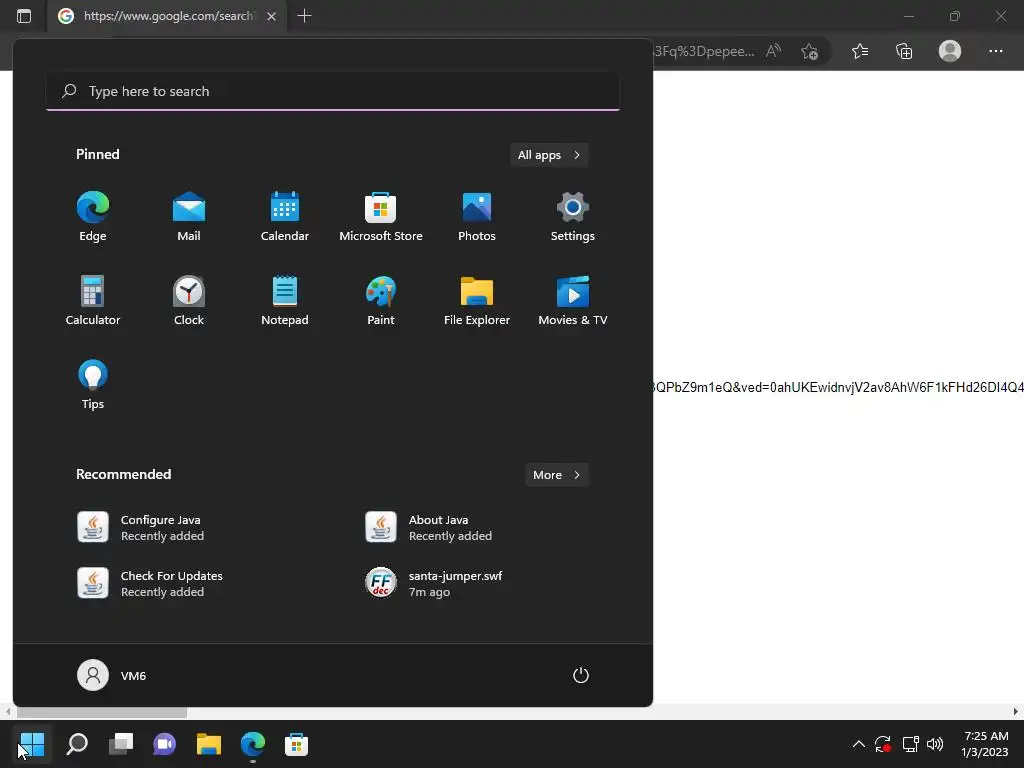Add this page to favorites
The height and width of the screenshot is (768, 1024).
(x=810, y=52)
